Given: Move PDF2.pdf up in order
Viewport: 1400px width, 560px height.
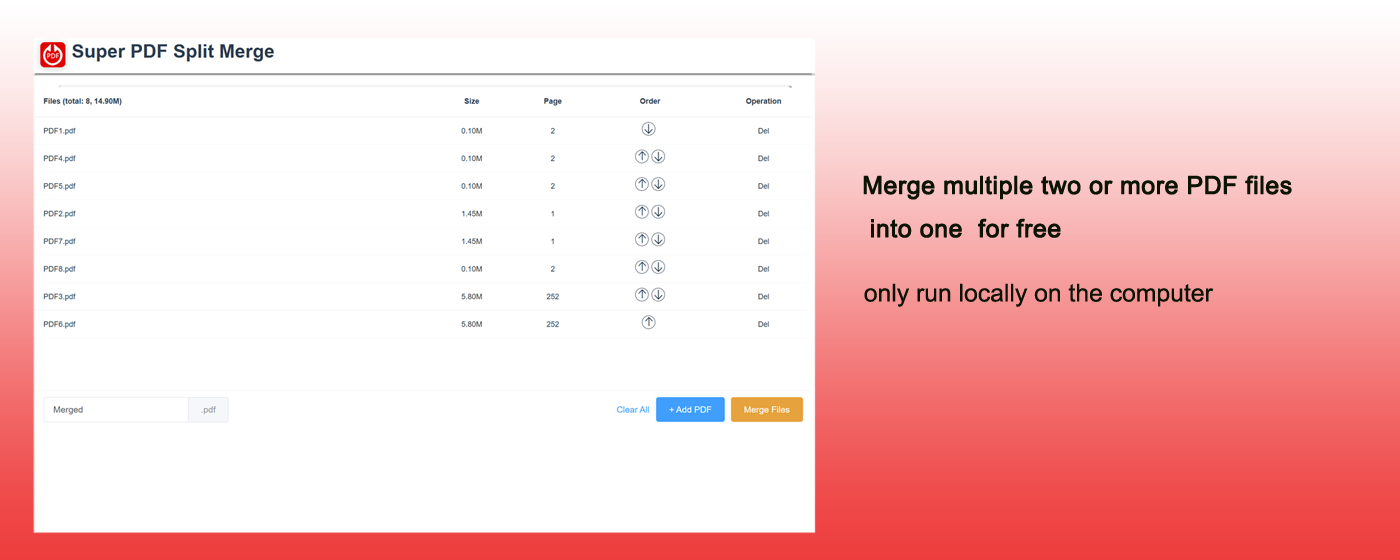Looking at the screenshot, I should (x=642, y=212).
